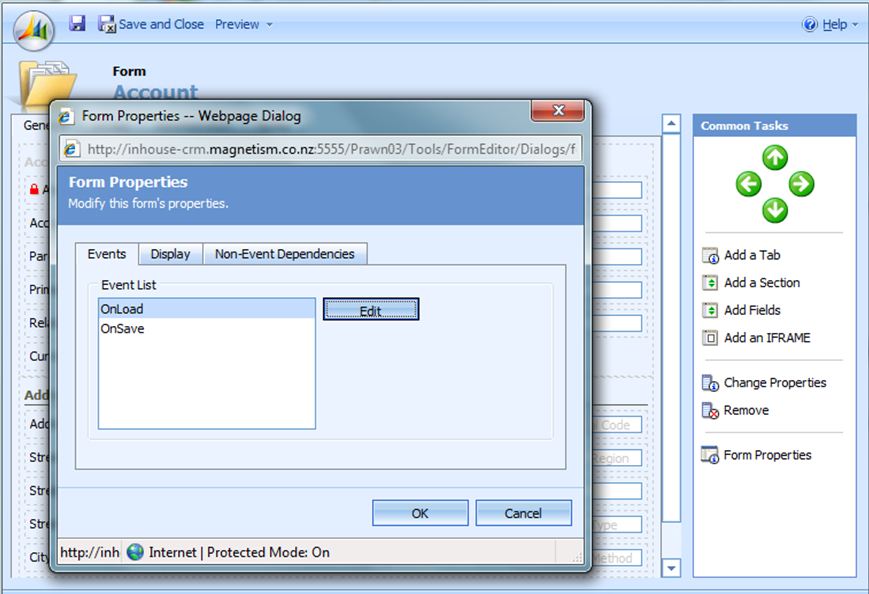869x594 pixels.
Task: Click the green up arrow
Action: click(775, 158)
